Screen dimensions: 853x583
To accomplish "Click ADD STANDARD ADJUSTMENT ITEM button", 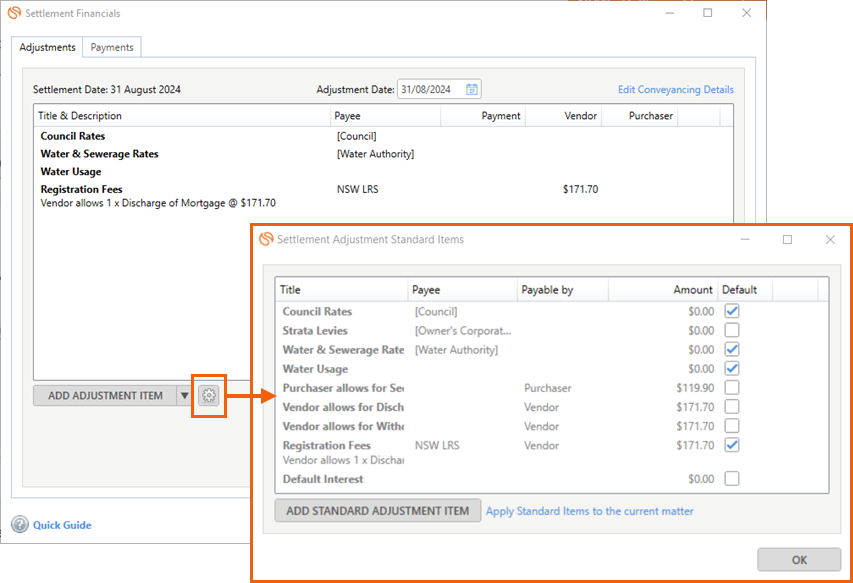I will (x=378, y=511).
